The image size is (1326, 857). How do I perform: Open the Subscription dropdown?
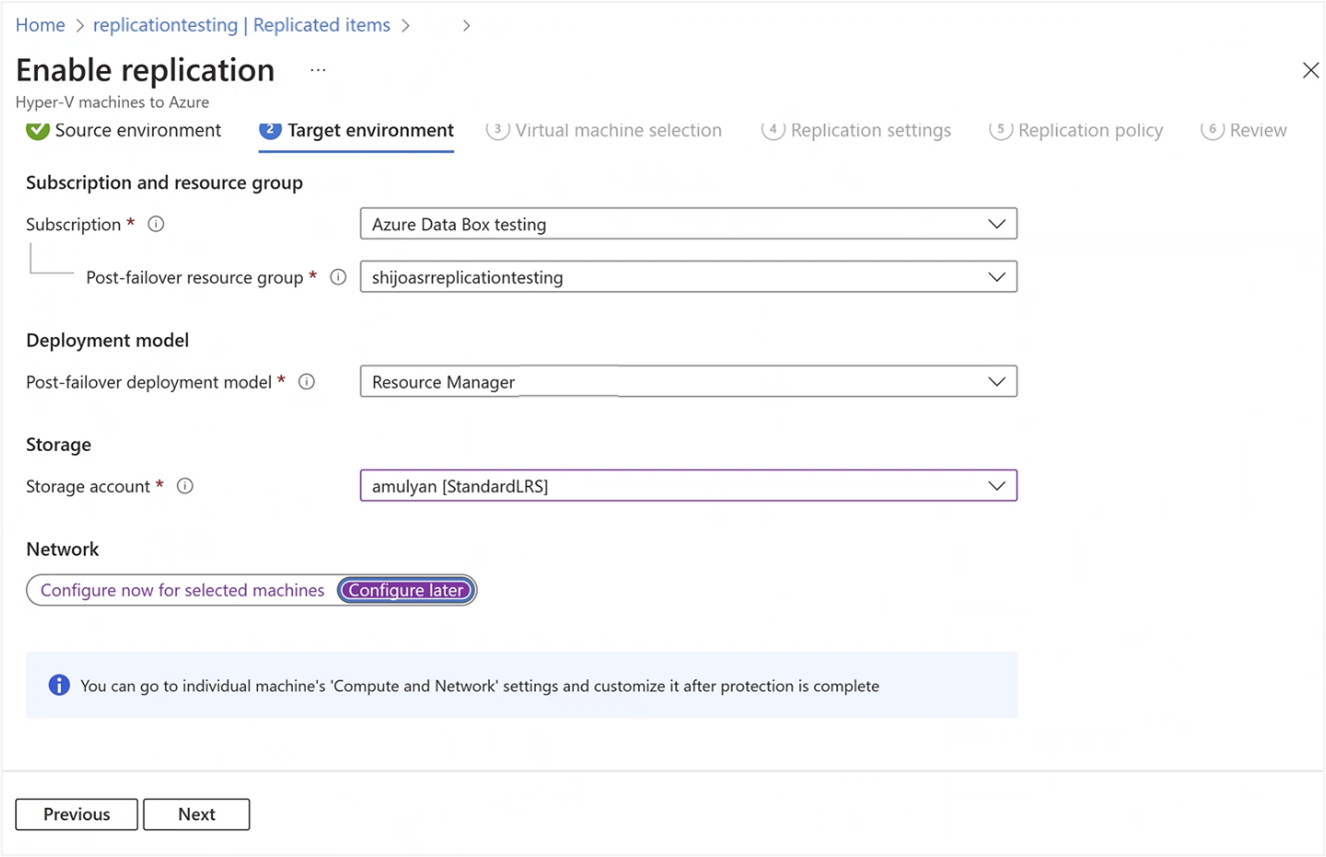pos(688,224)
